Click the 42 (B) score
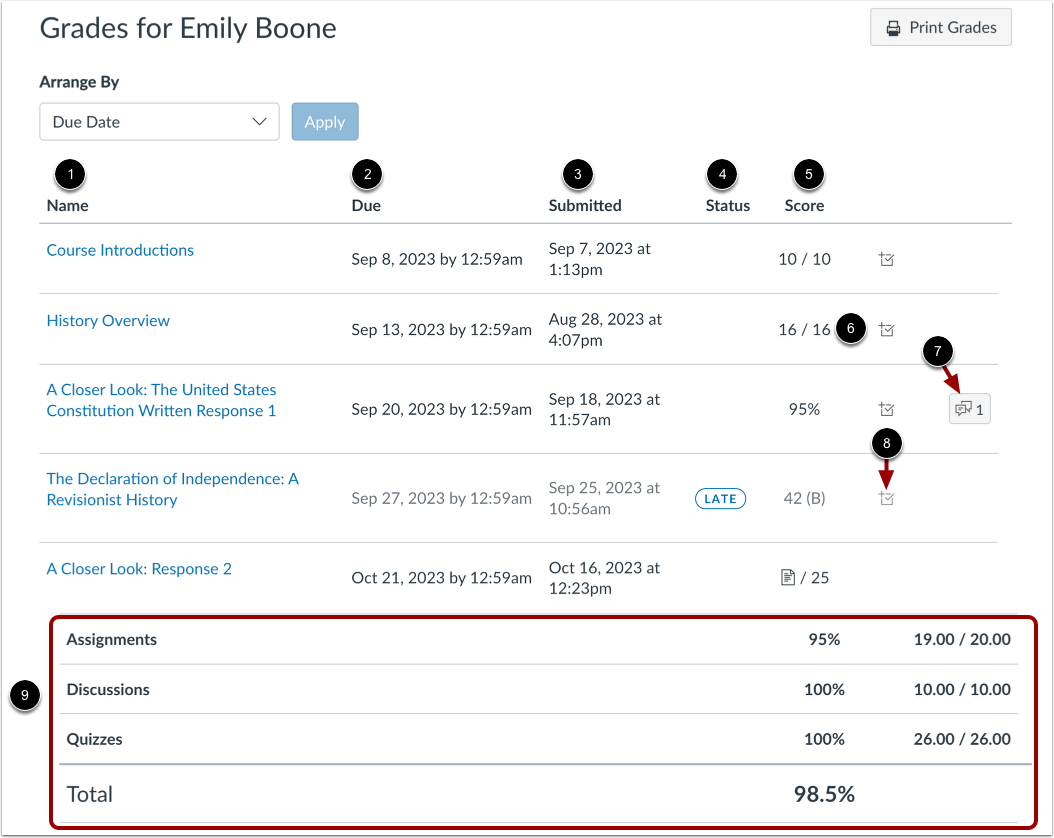The width and height of the screenshot is (1054, 838). tap(805, 498)
